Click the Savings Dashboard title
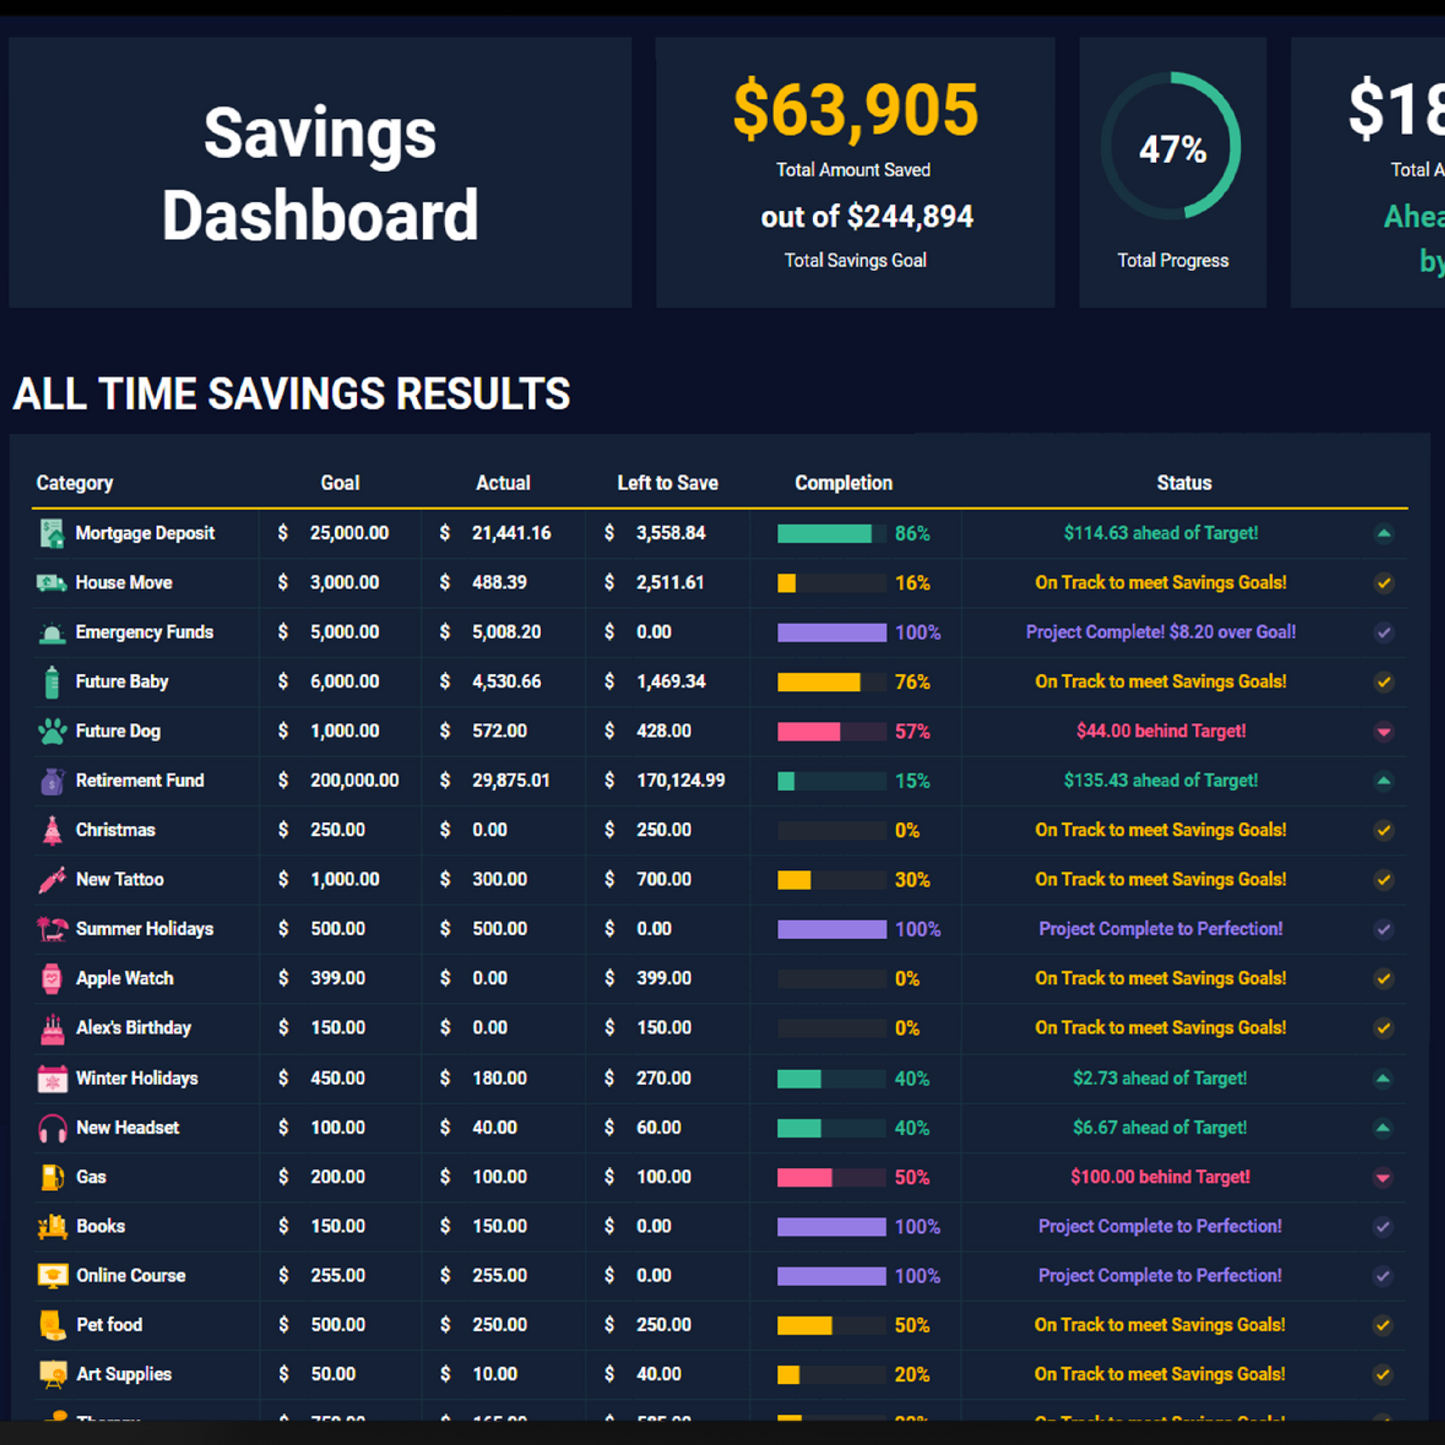 (321, 174)
